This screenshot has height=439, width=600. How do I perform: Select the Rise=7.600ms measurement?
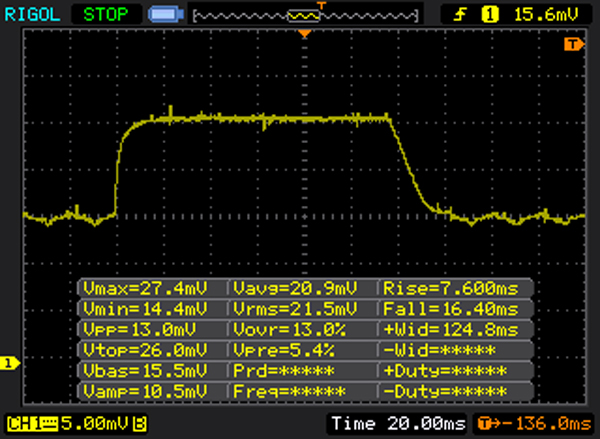pos(451,288)
